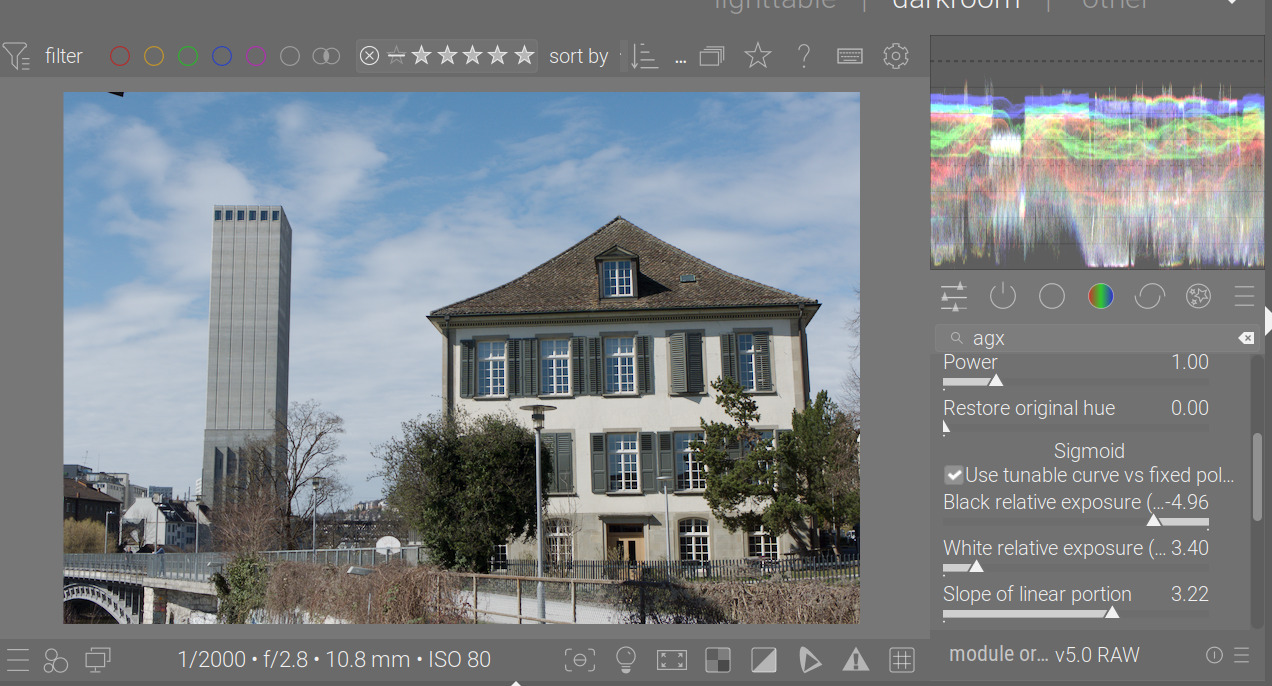The width and height of the screenshot is (1272, 686).
Task: Toggle raw overexposed indicator
Action: tap(718, 659)
